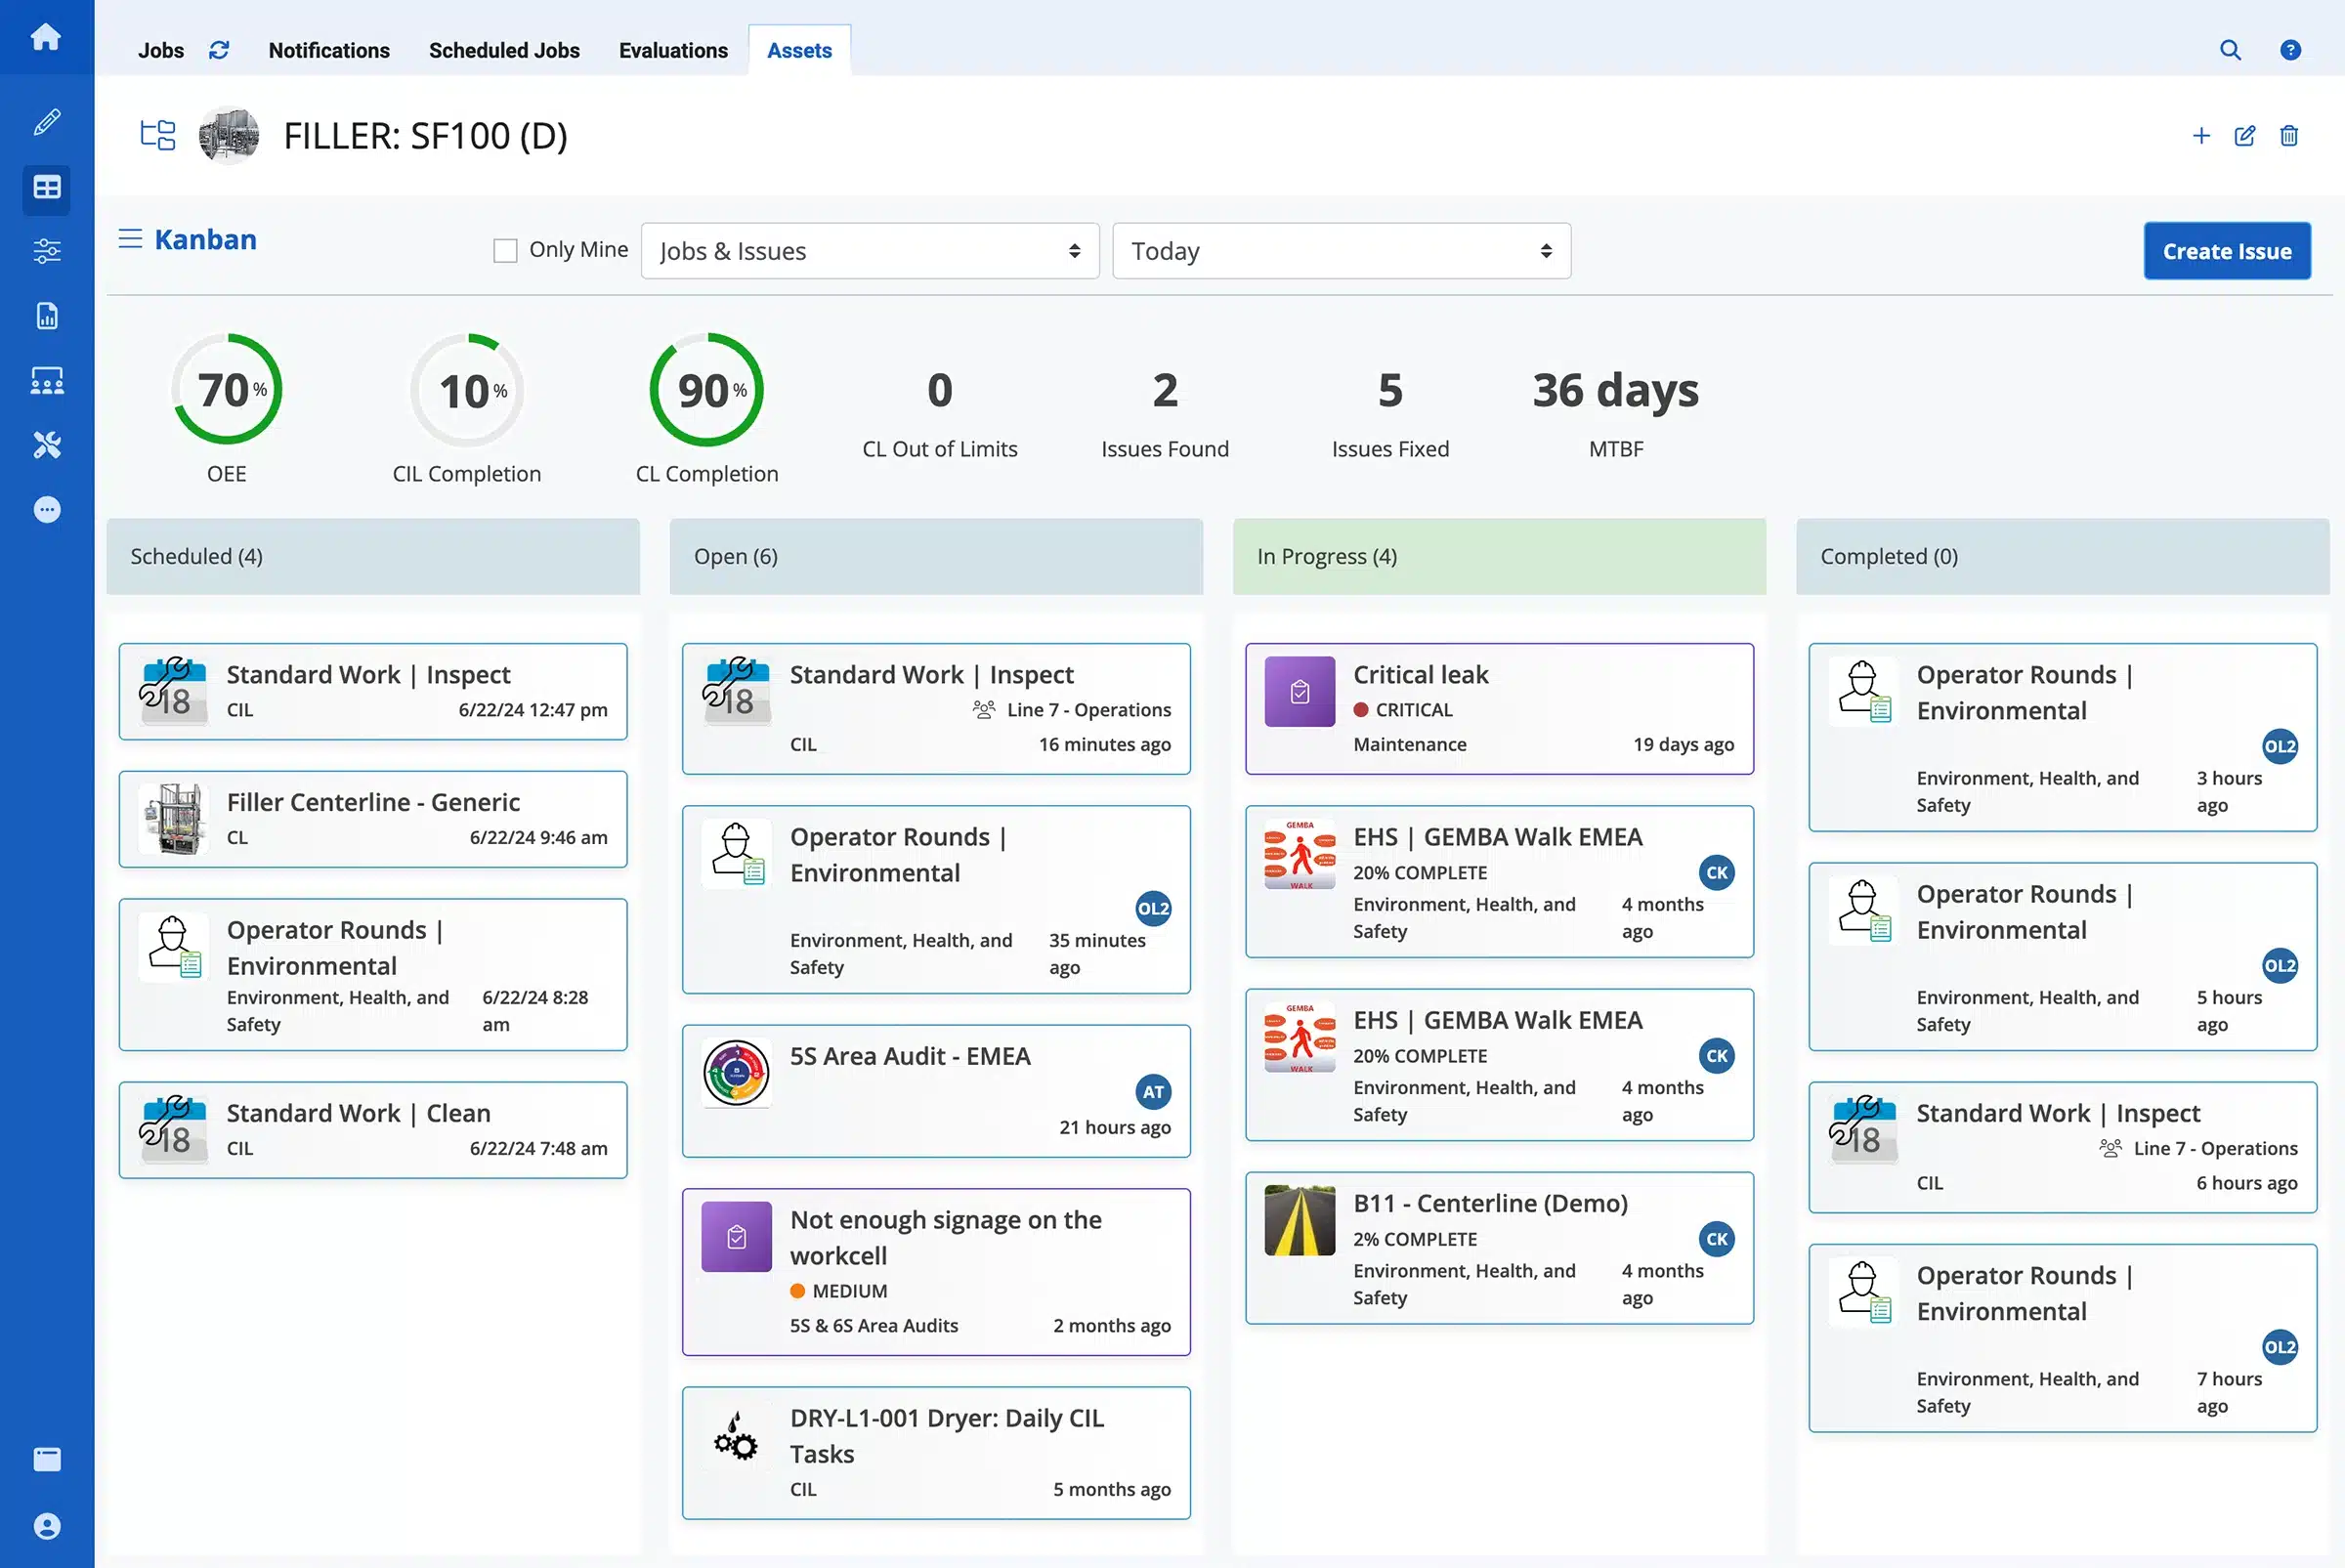2345x1568 pixels.
Task: Open Standard Work Inspect from 16 minutes ago
Action: (x=936, y=709)
